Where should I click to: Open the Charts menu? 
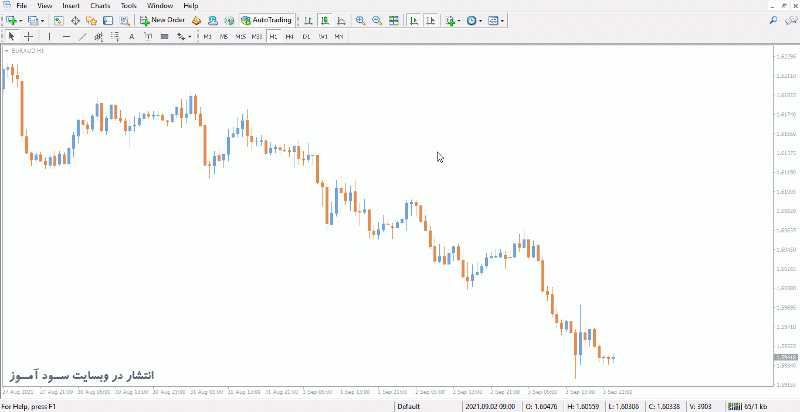click(x=99, y=6)
